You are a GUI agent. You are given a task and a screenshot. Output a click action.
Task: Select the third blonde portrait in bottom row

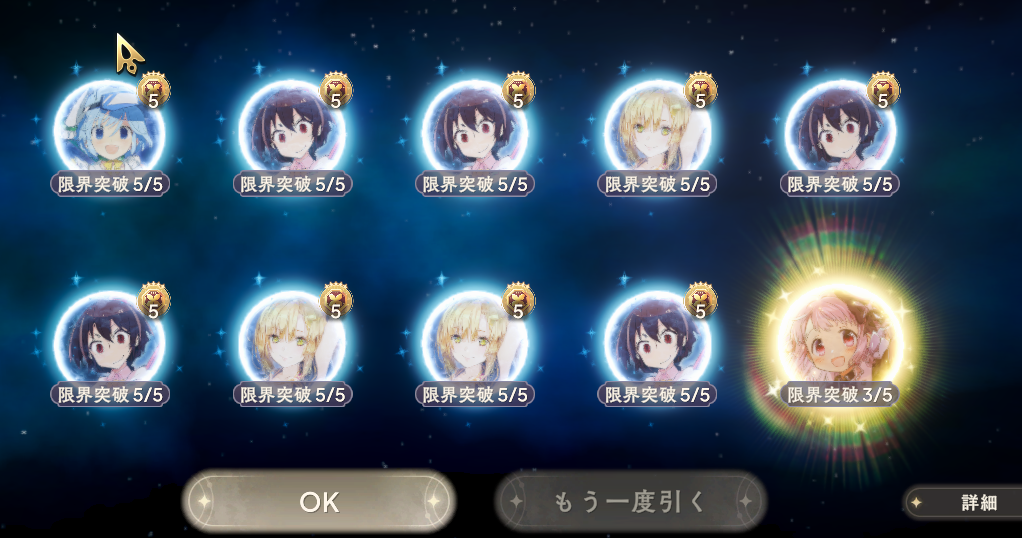(474, 342)
